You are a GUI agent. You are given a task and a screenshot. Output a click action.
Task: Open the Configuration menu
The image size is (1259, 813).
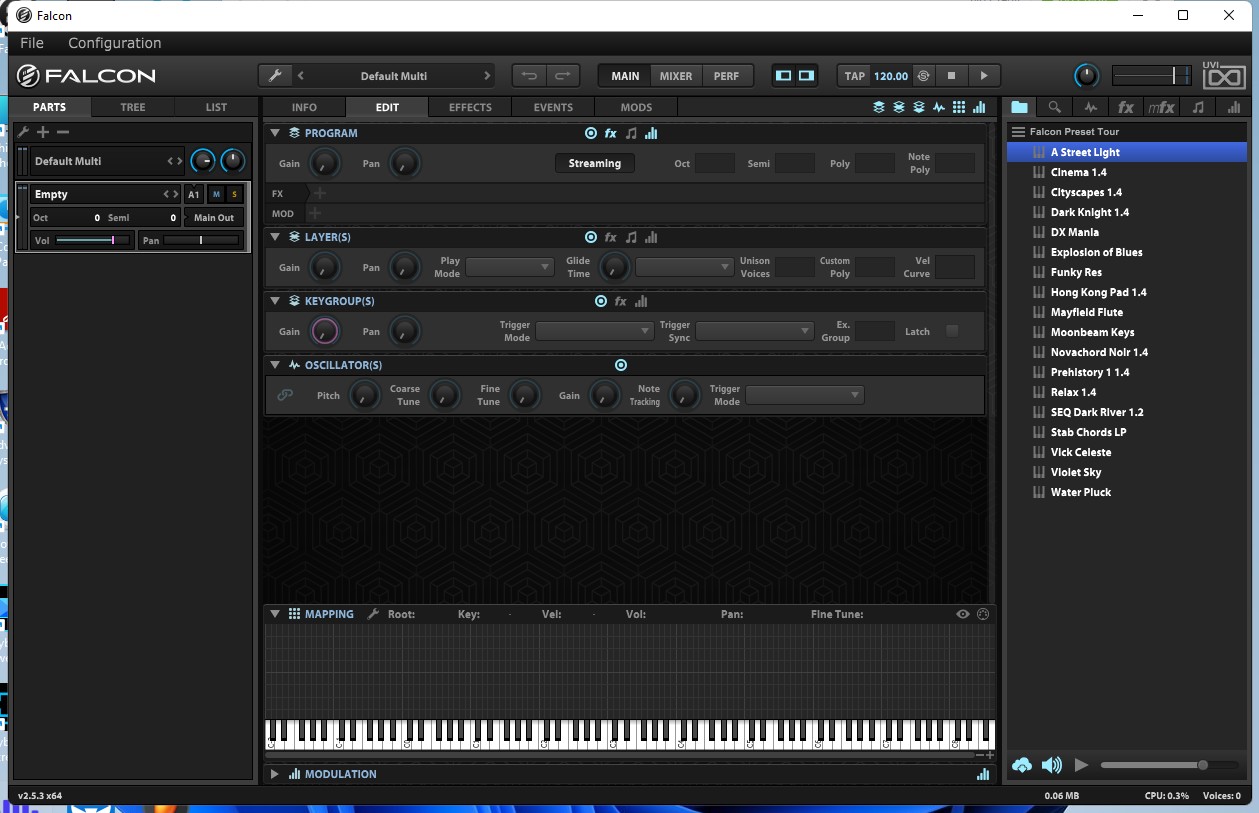click(115, 43)
